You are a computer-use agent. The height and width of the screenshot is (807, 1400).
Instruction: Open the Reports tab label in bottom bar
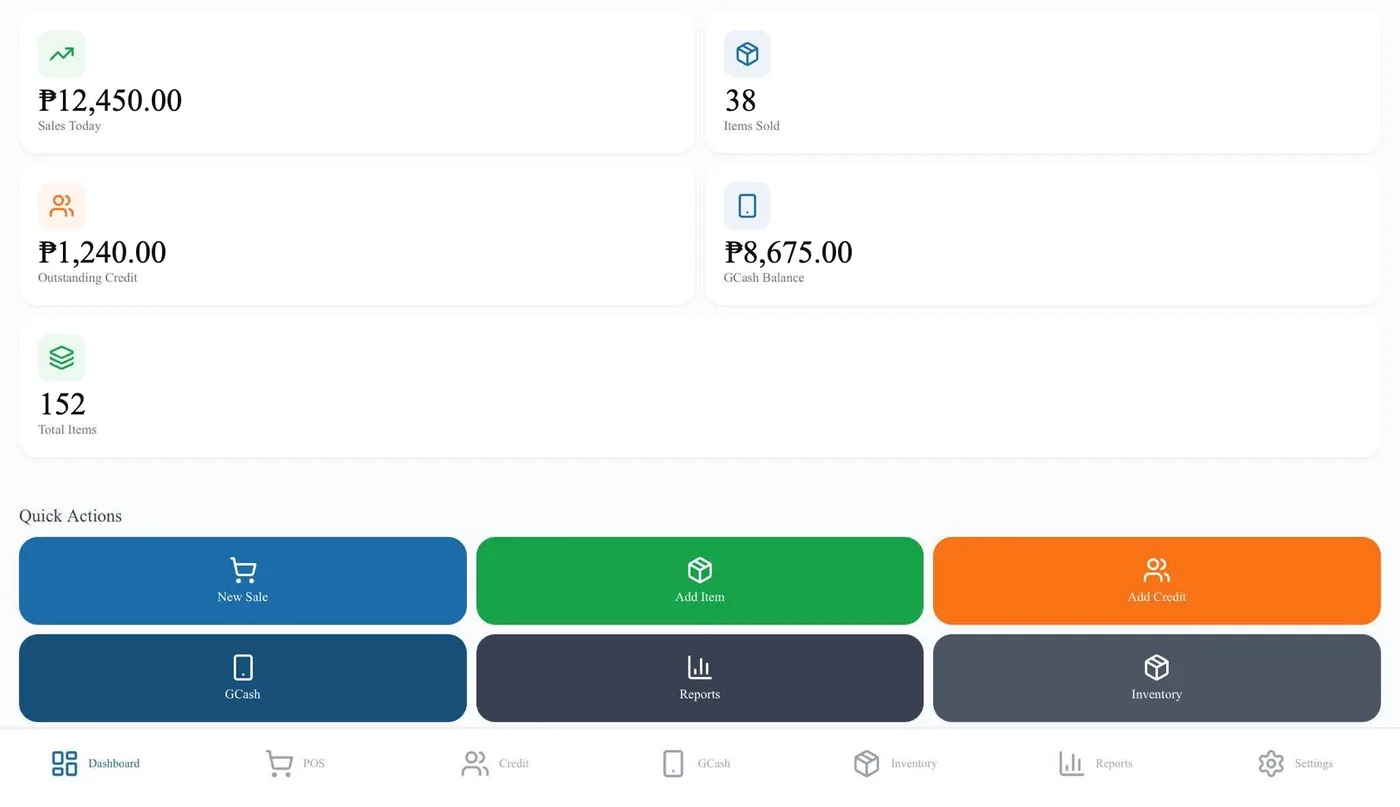(x=1114, y=764)
